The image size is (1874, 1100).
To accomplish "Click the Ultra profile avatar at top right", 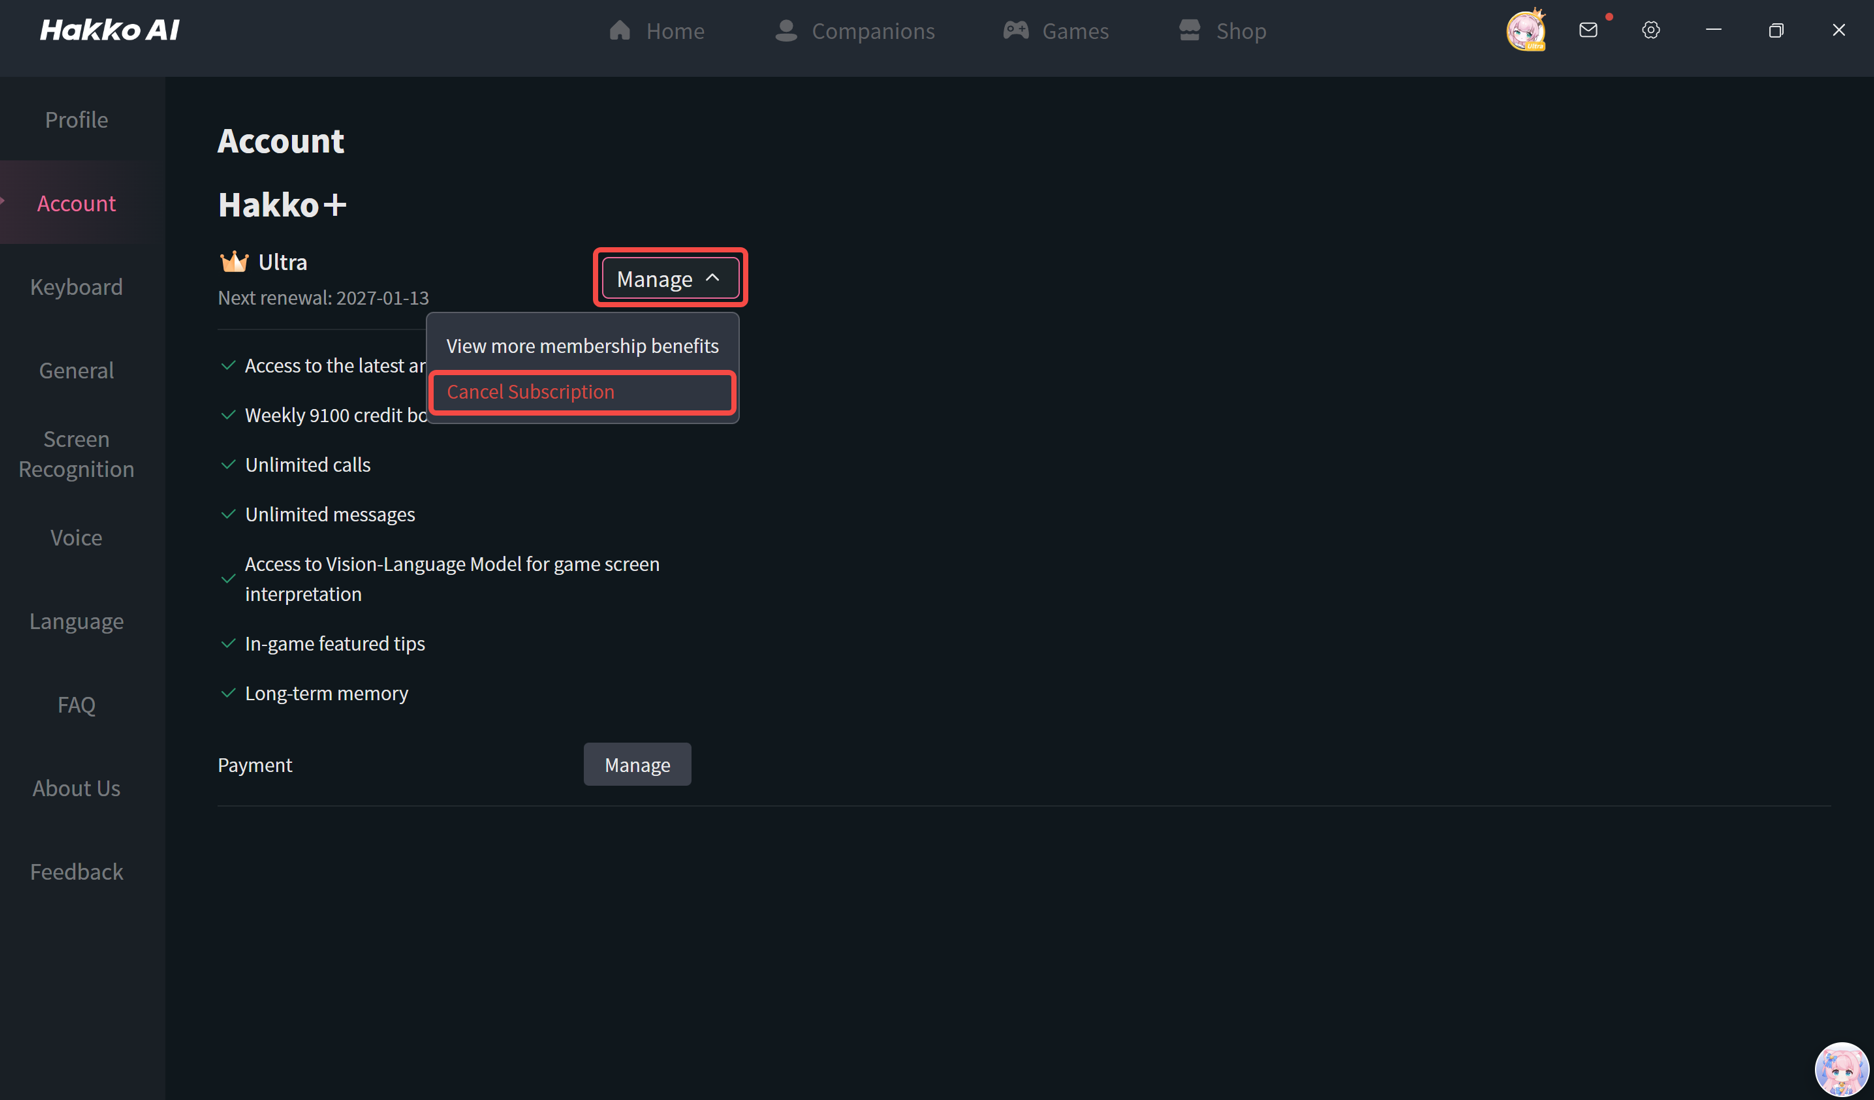I will (1524, 30).
